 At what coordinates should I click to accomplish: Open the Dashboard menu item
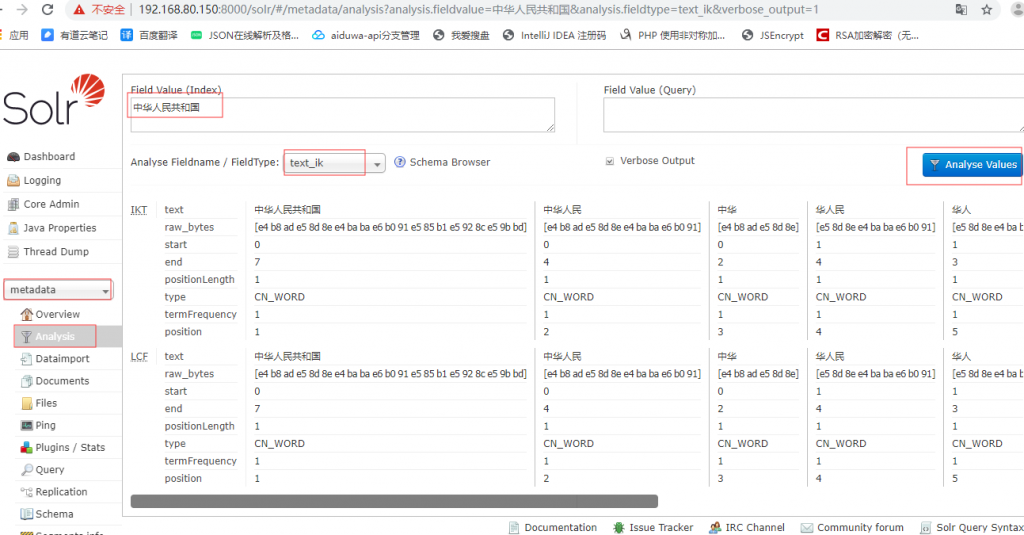[49, 157]
